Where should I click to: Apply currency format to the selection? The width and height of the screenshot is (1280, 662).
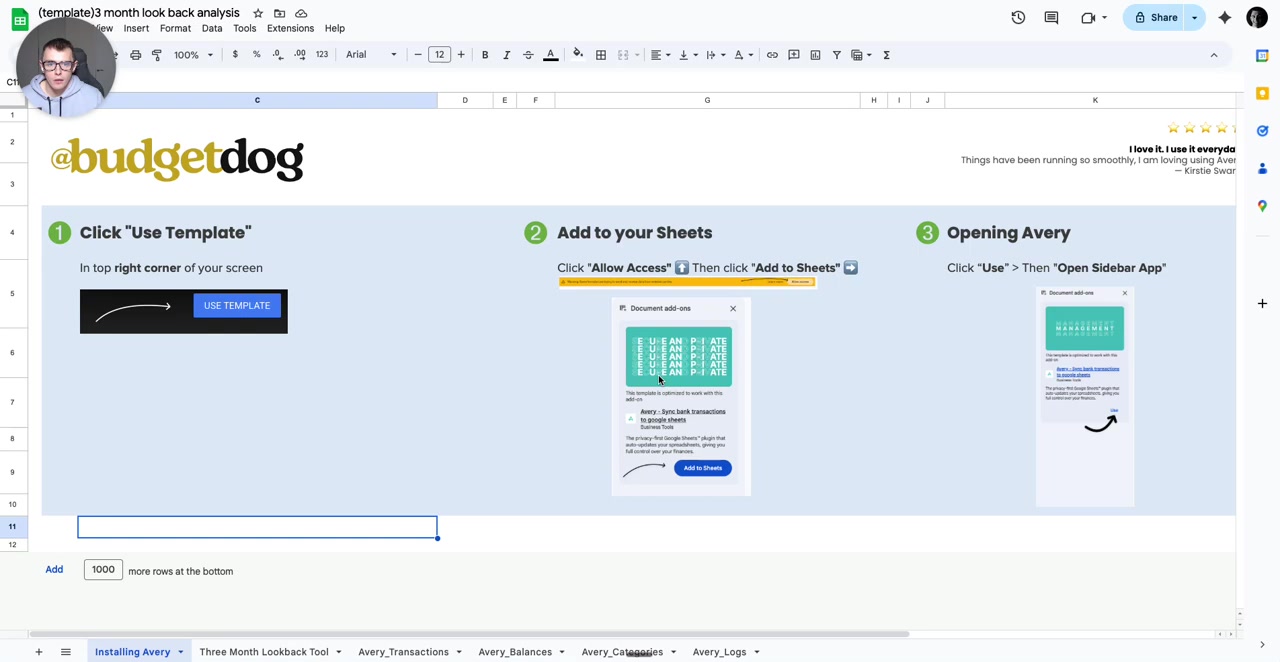pos(234,54)
